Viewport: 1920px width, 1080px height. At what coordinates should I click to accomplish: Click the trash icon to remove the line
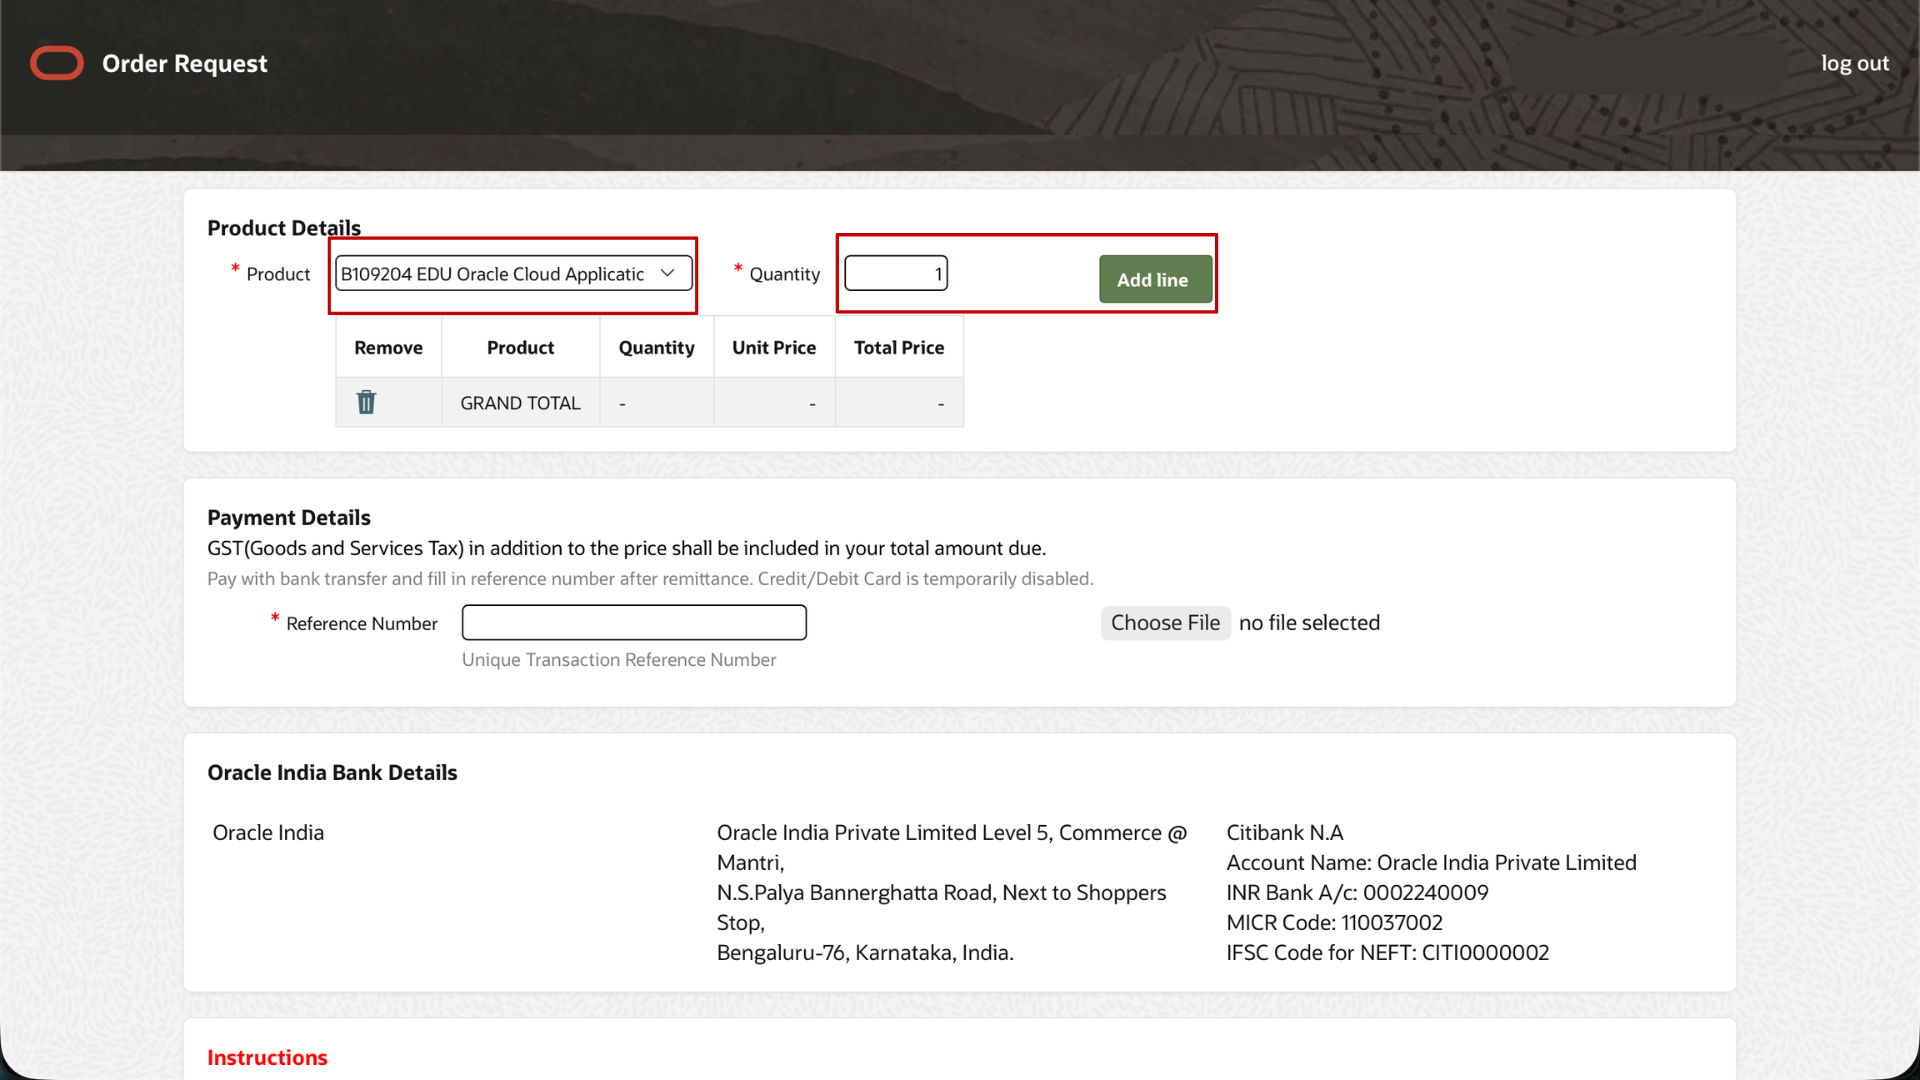click(366, 402)
